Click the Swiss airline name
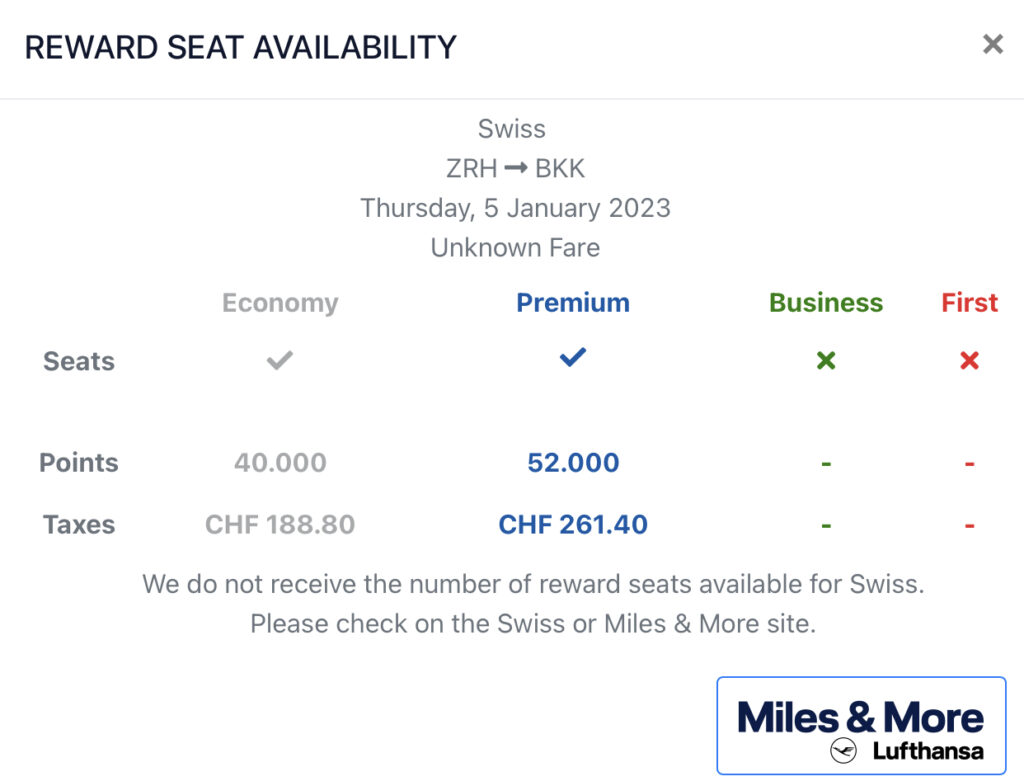This screenshot has width=1024, height=781. pos(511,129)
